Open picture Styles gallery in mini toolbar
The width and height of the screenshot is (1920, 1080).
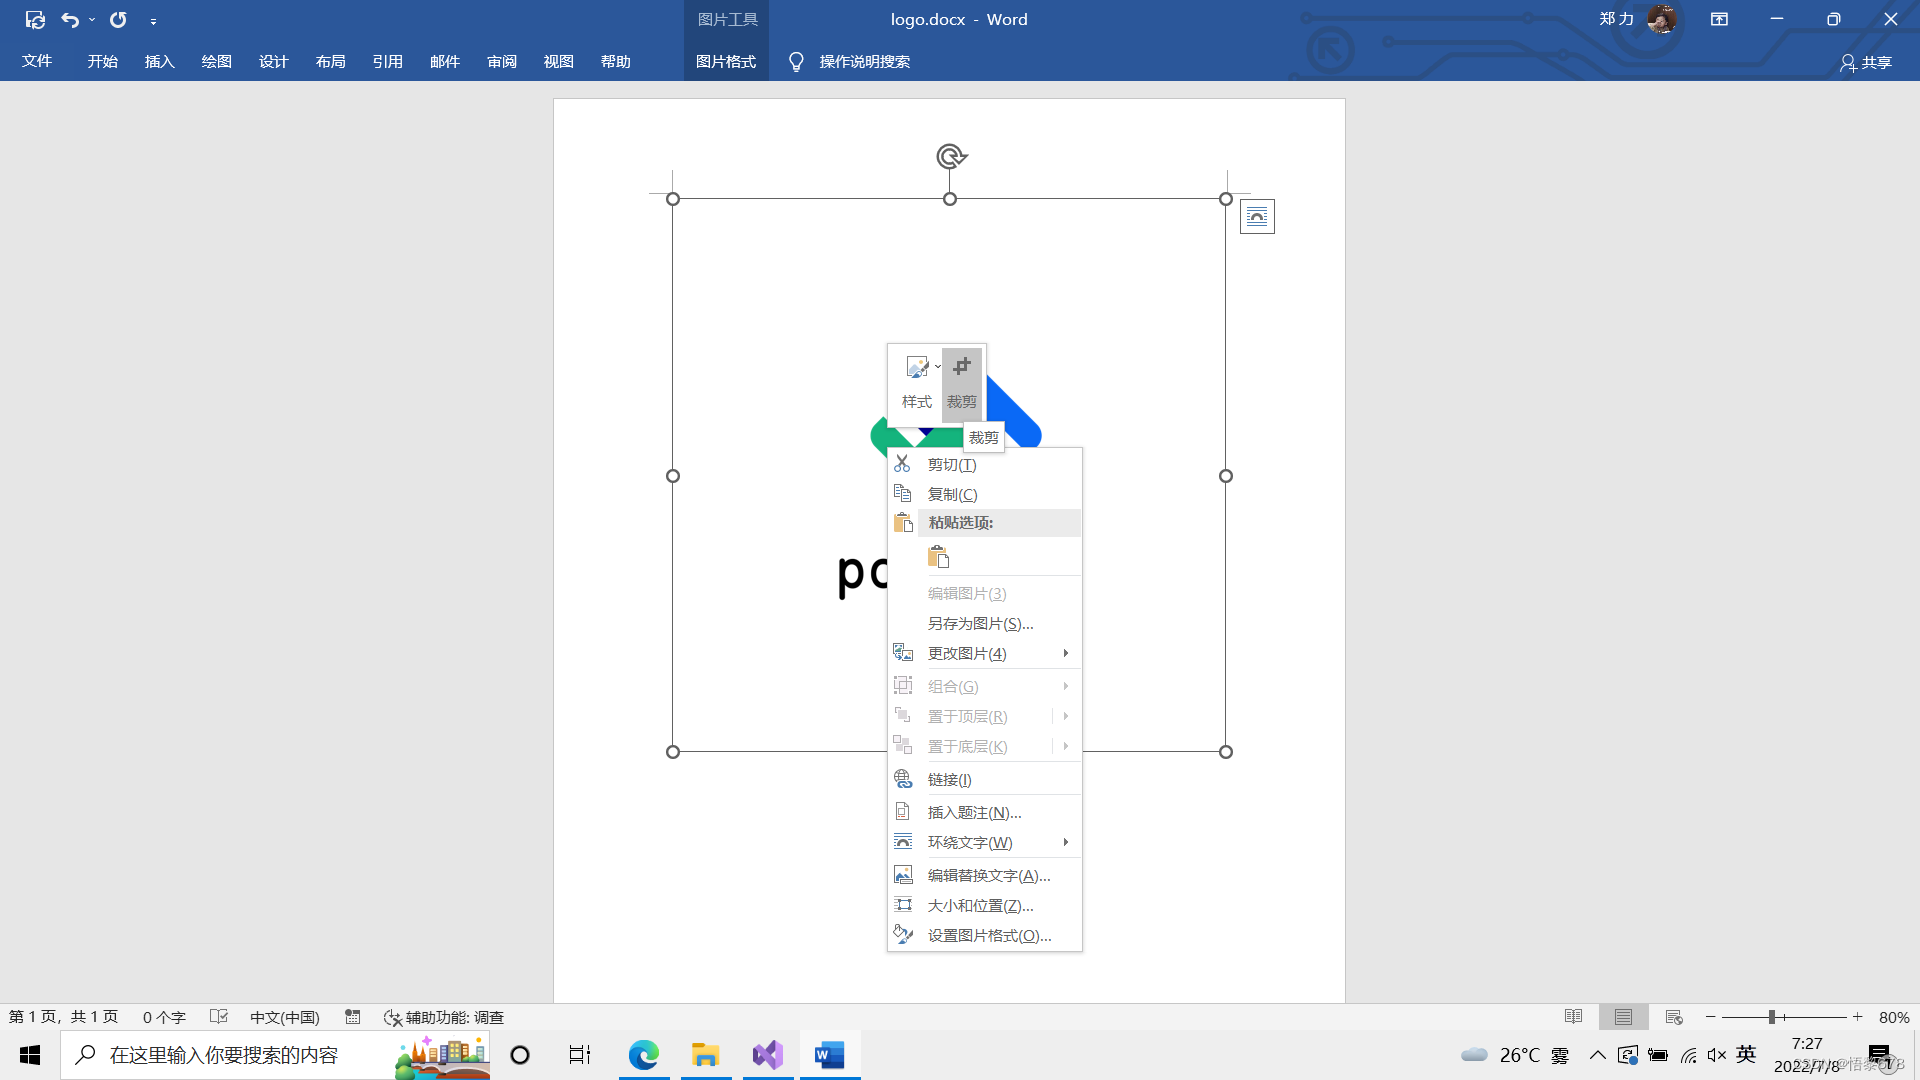point(916,382)
